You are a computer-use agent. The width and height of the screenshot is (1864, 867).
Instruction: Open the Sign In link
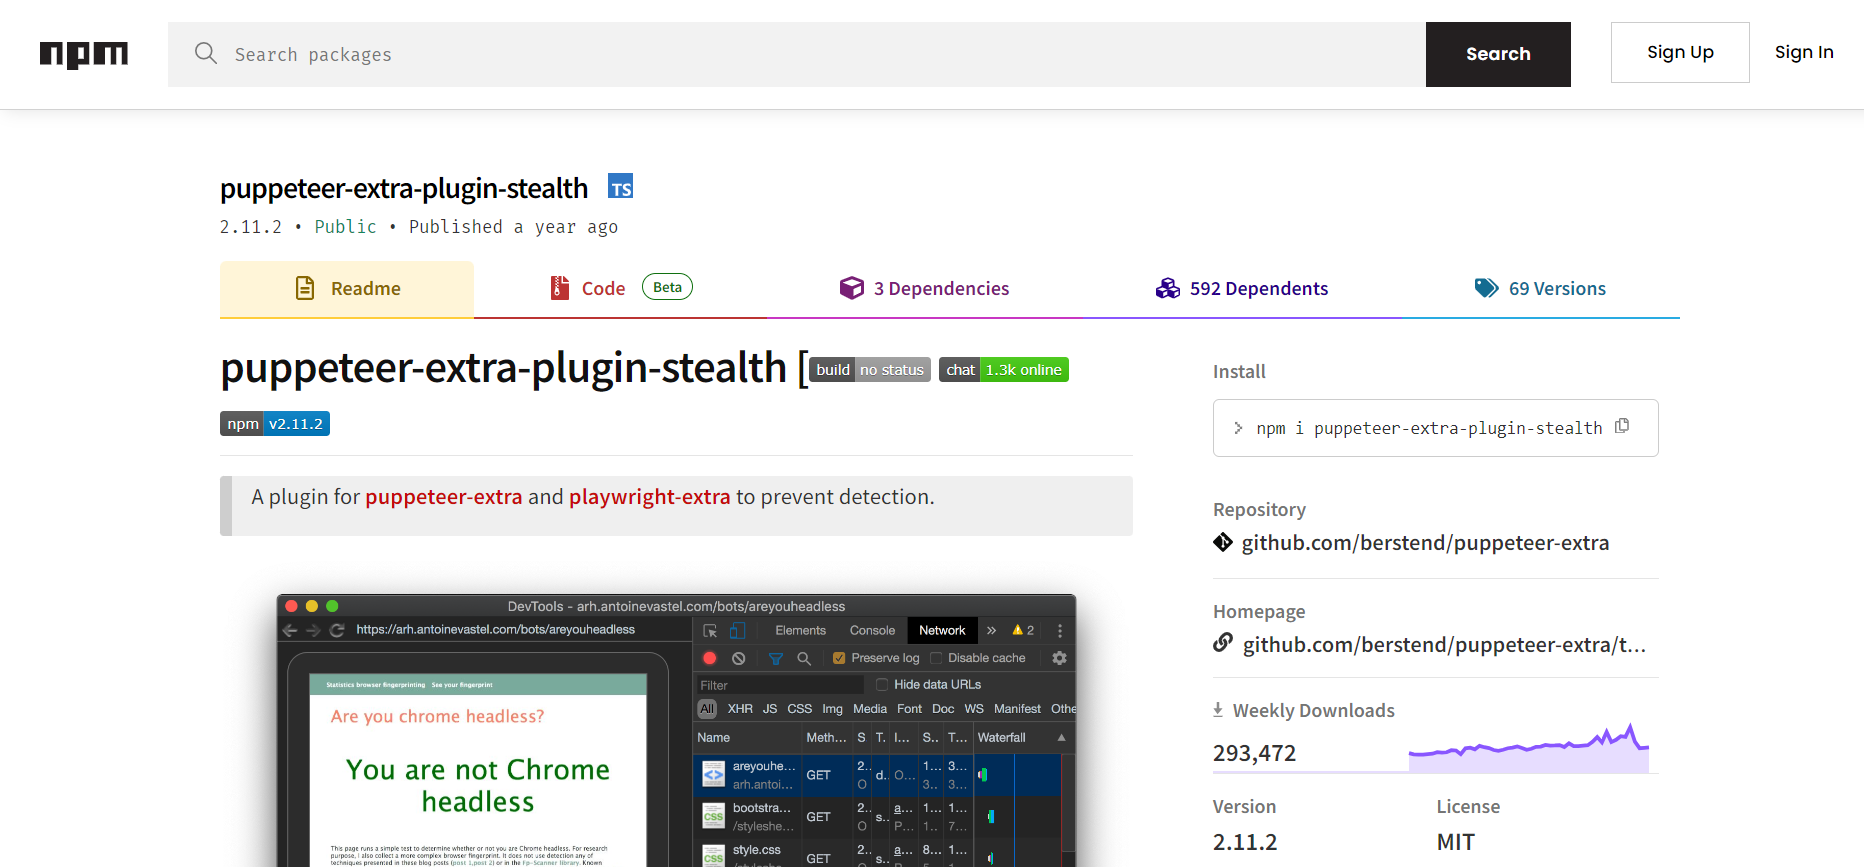[x=1804, y=52]
